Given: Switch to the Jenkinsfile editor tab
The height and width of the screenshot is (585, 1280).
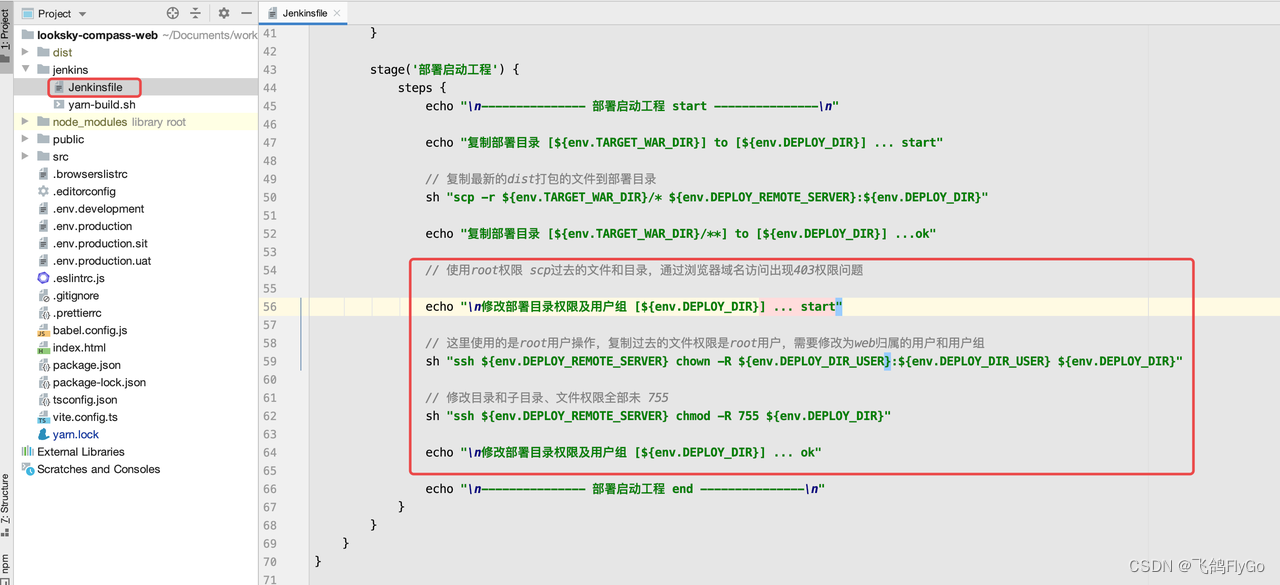Looking at the screenshot, I should click(304, 13).
